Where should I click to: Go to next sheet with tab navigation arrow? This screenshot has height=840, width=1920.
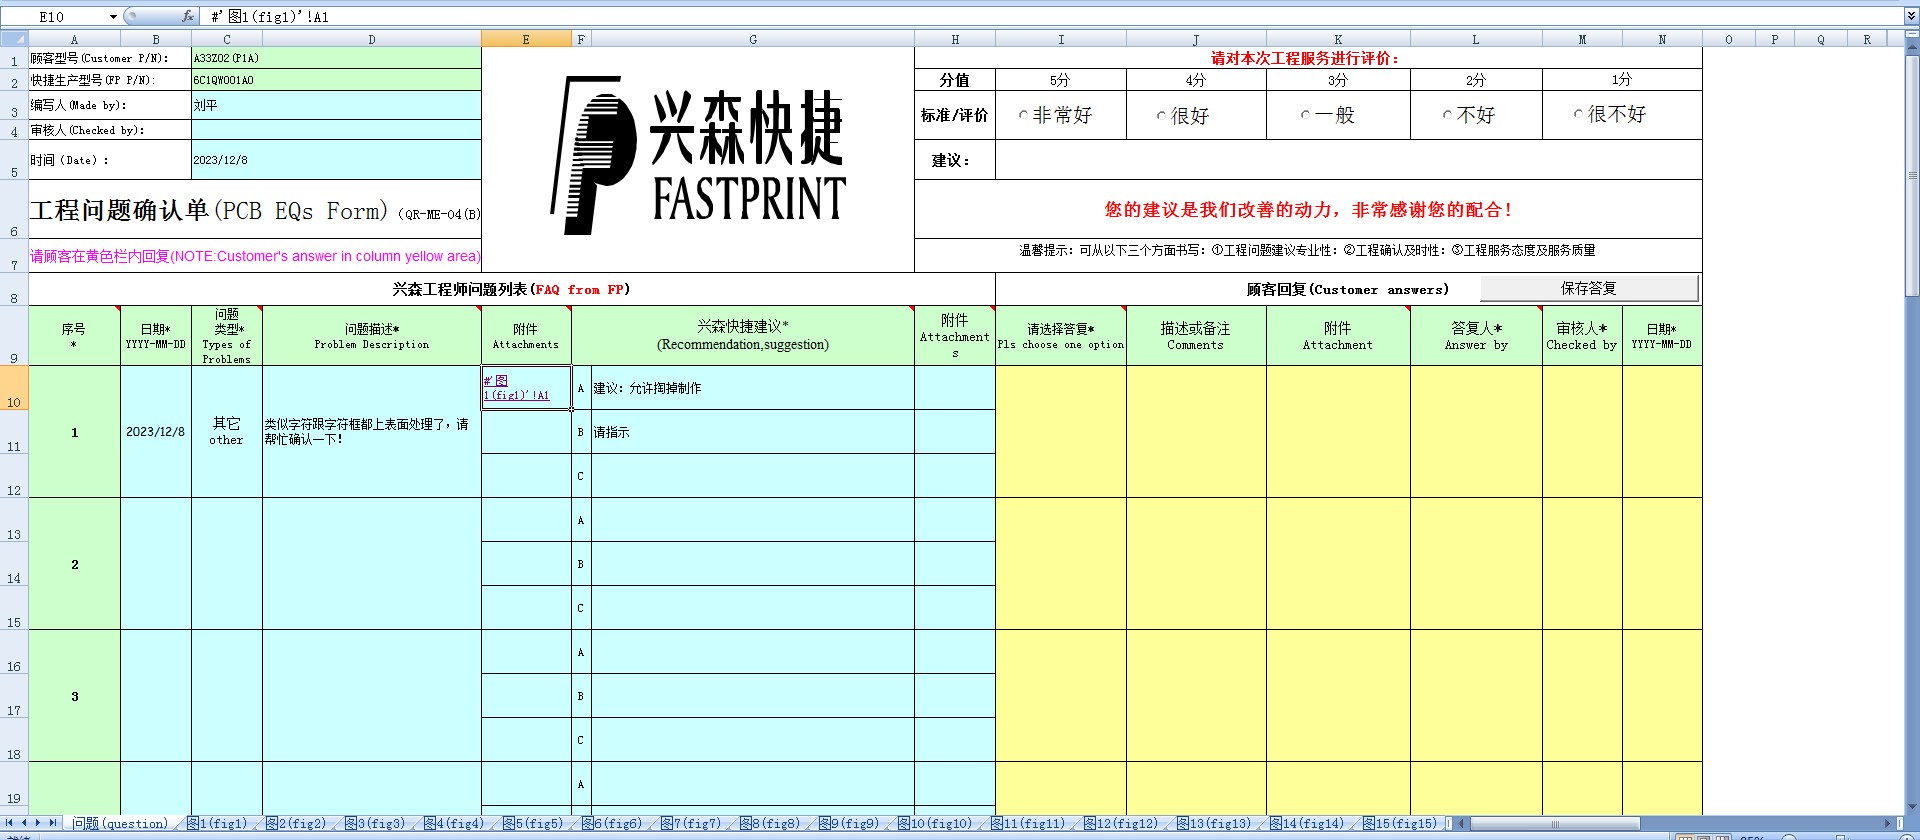[x=38, y=823]
